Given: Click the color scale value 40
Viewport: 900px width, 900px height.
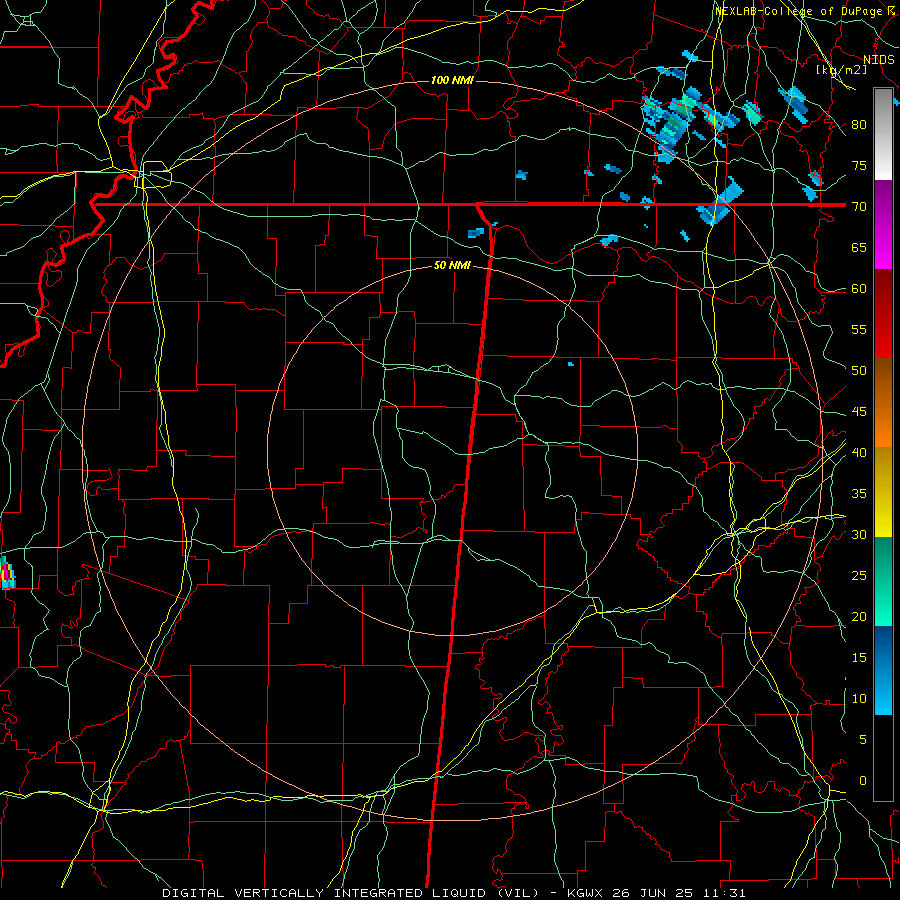Looking at the screenshot, I should pos(859,452).
